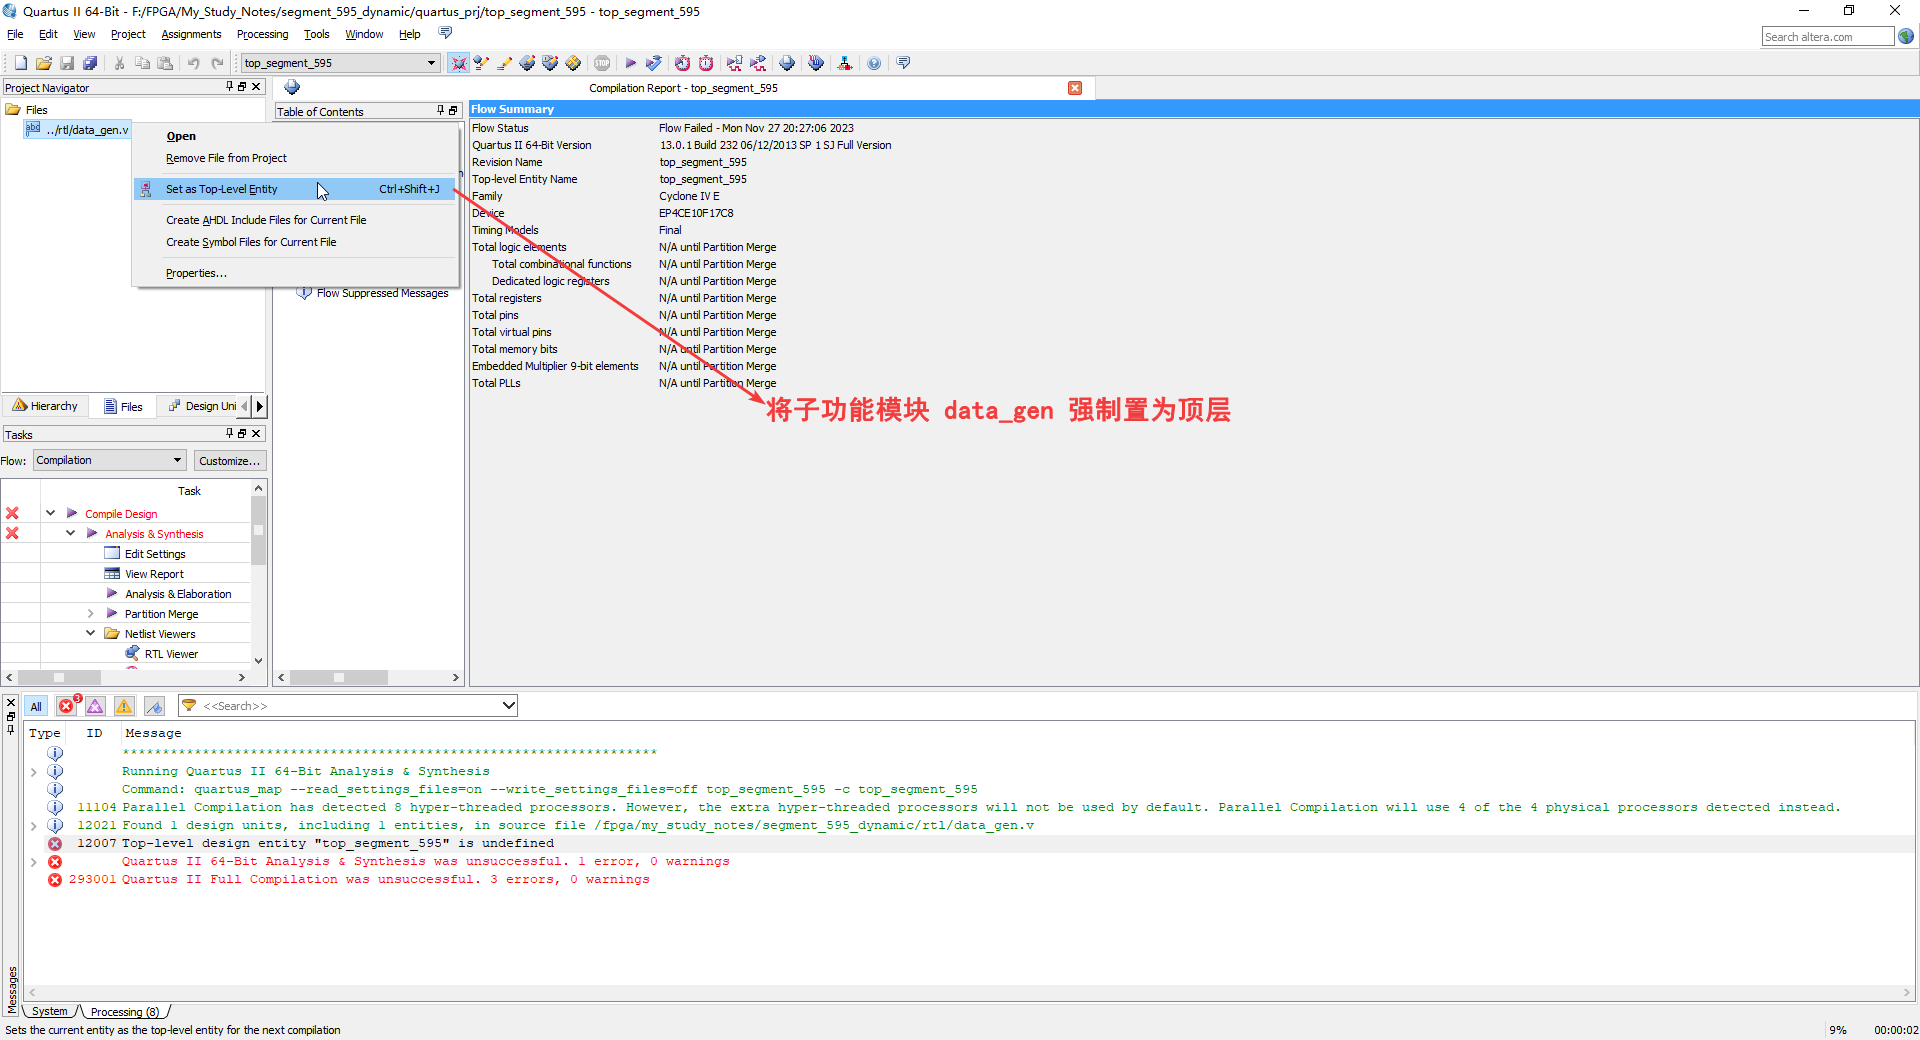Image resolution: width=1920 pixels, height=1040 pixels.
Task: Click the Paste clipboard icon
Action: click(x=165, y=63)
